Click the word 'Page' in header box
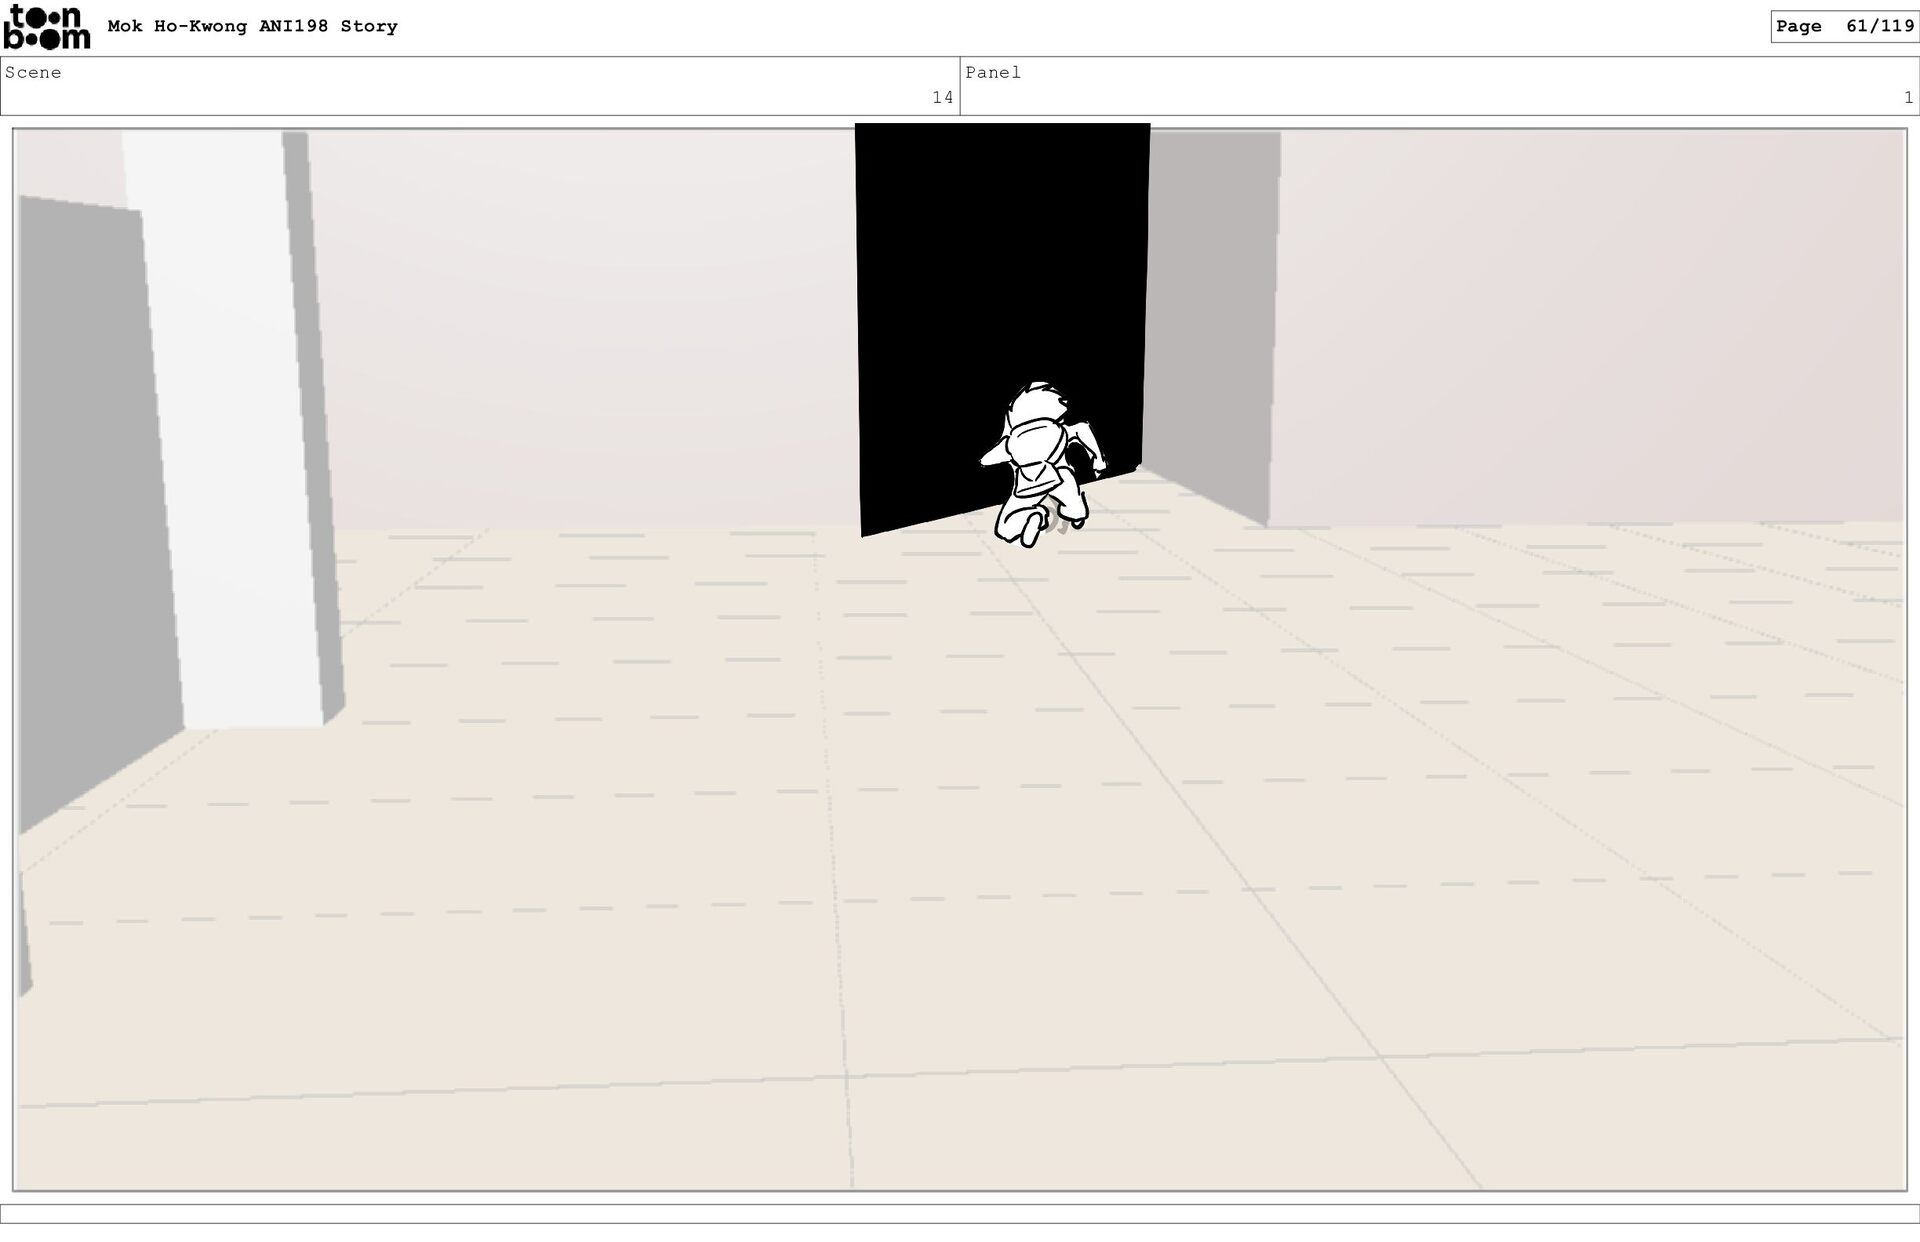The image size is (1920, 1242). pyautogui.click(x=1798, y=27)
